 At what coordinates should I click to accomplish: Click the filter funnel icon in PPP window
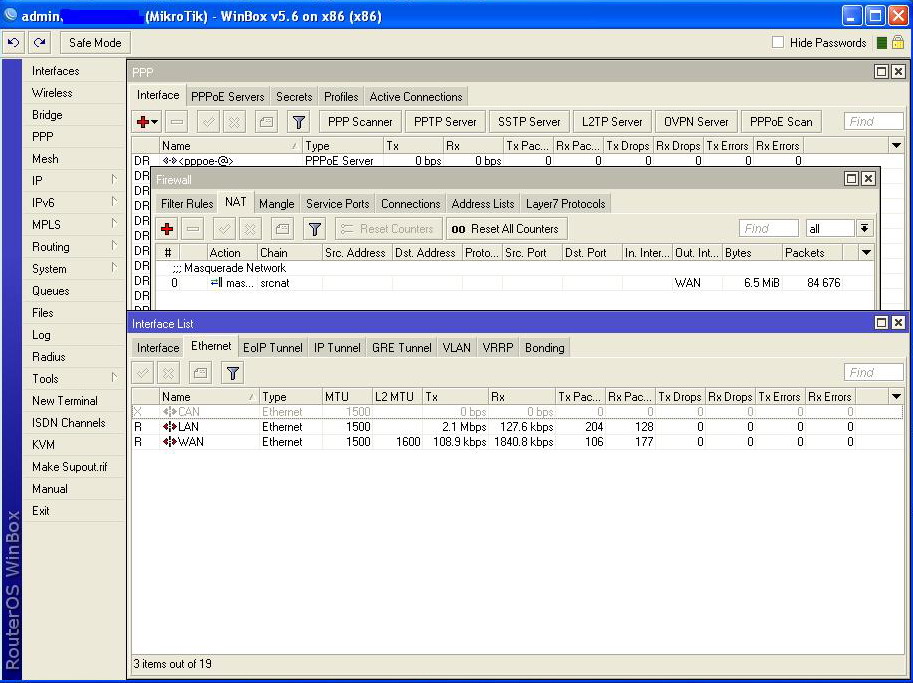pos(298,122)
